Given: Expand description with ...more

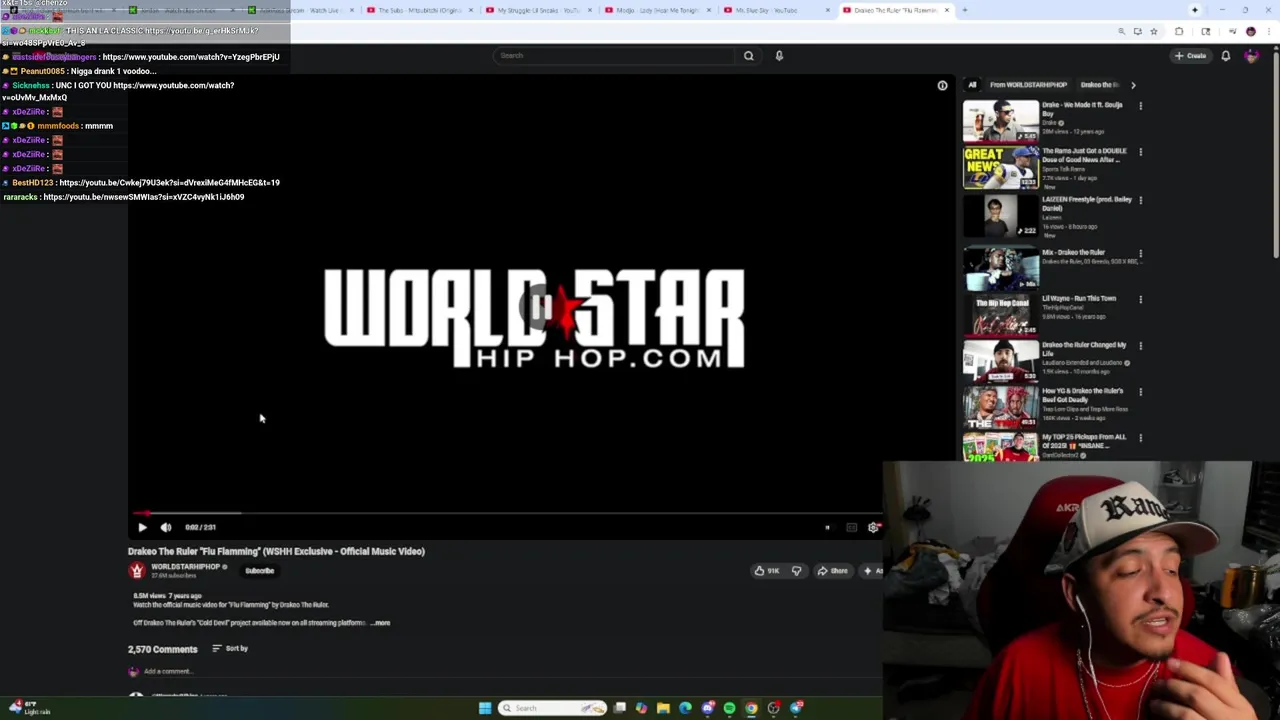Looking at the screenshot, I should [x=381, y=623].
